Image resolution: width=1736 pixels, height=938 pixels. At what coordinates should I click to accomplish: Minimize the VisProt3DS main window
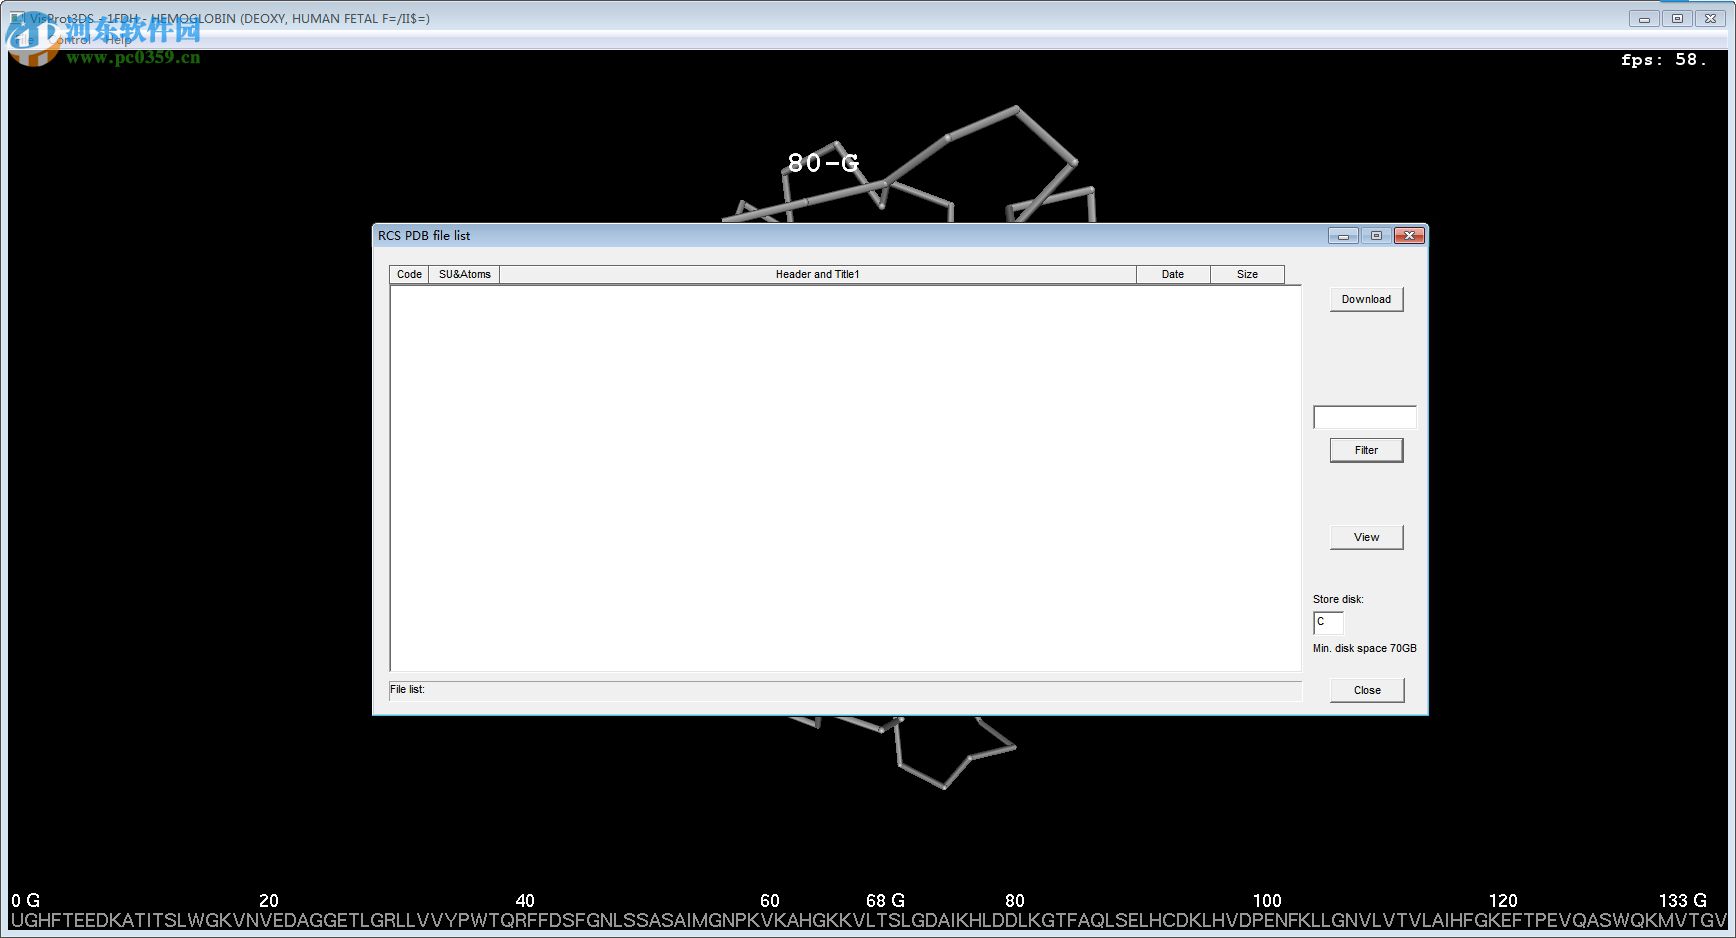tap(1644, 19)
